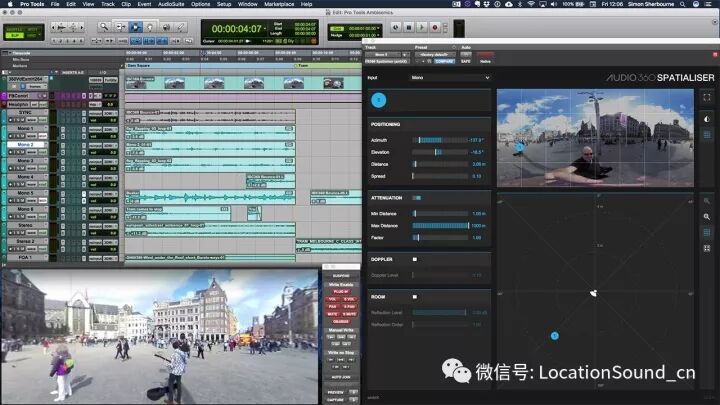The height and width of the screenshot is (405, 720).
Task: Click the blue source 1 circle
Action: (x=378, y=100)
